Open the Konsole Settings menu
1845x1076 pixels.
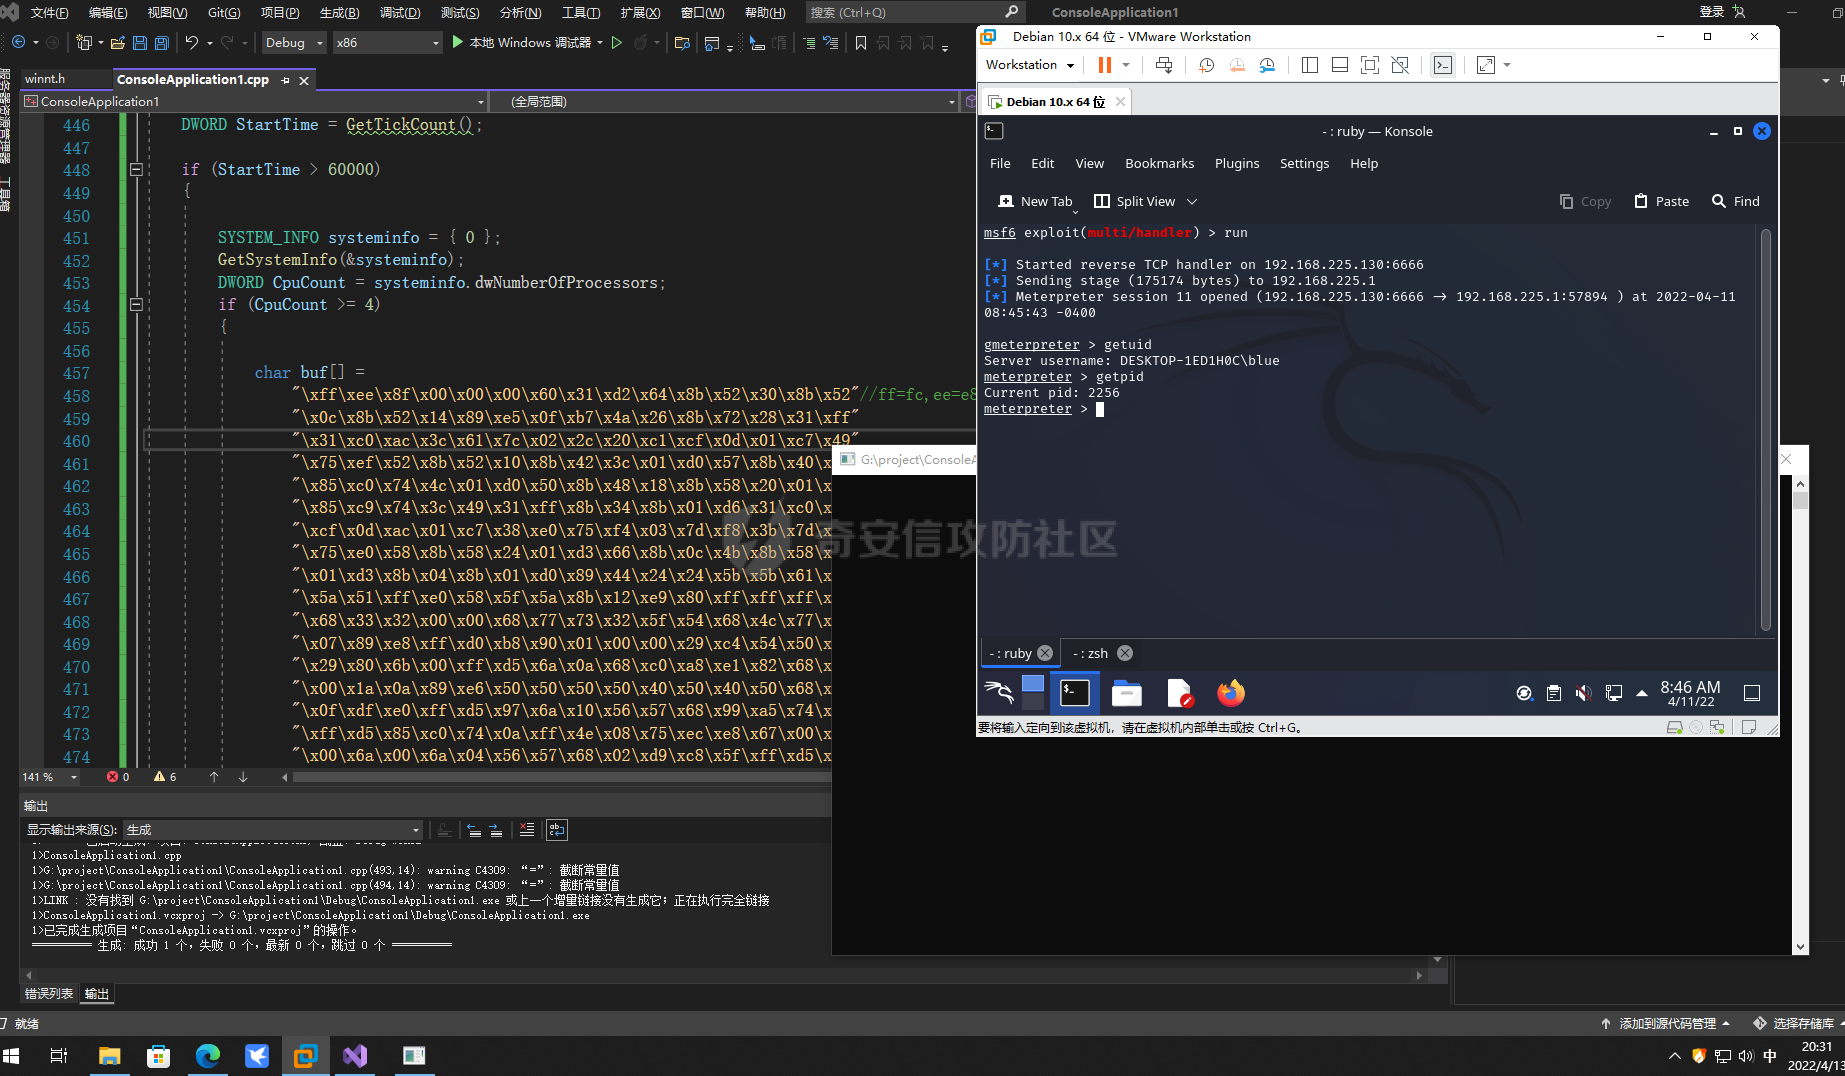coord(1304,163)
